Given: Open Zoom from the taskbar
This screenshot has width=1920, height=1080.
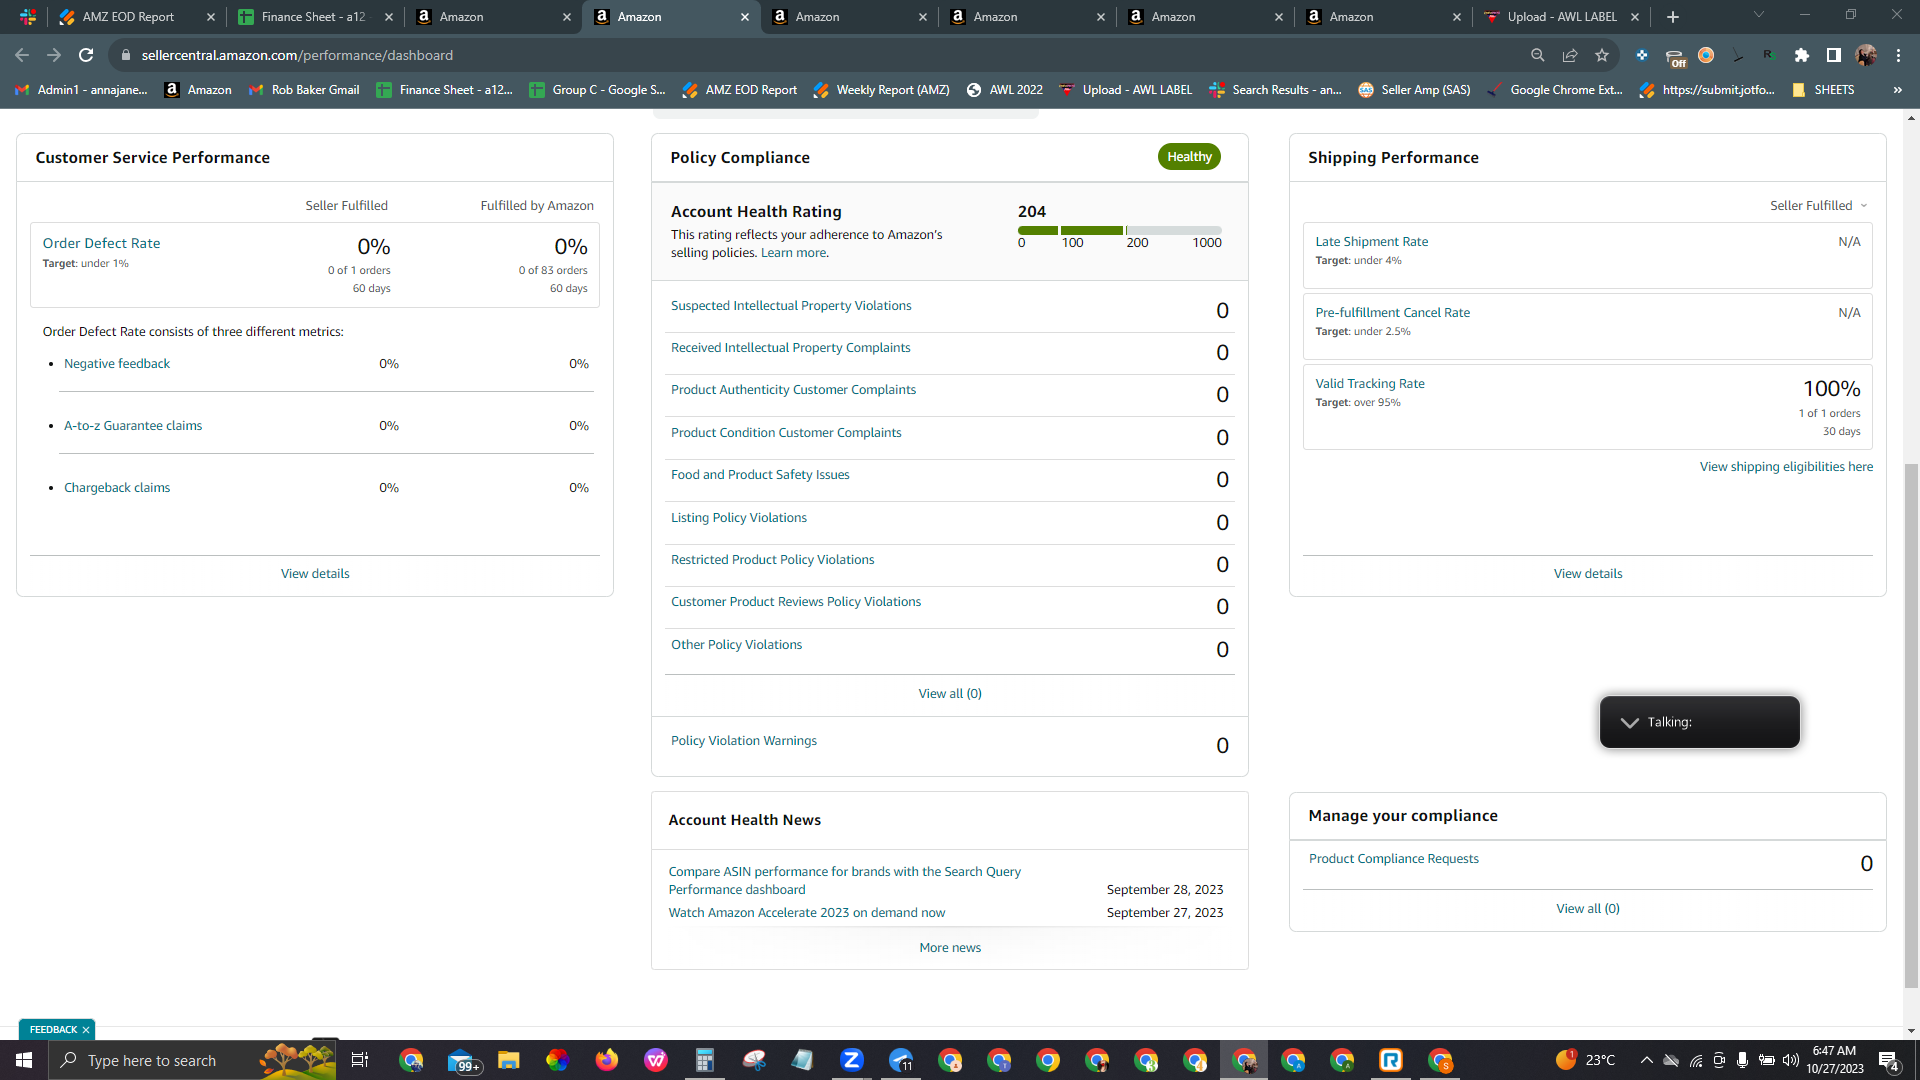Looking at the screenshot, I should click(x=852, y=1060).
